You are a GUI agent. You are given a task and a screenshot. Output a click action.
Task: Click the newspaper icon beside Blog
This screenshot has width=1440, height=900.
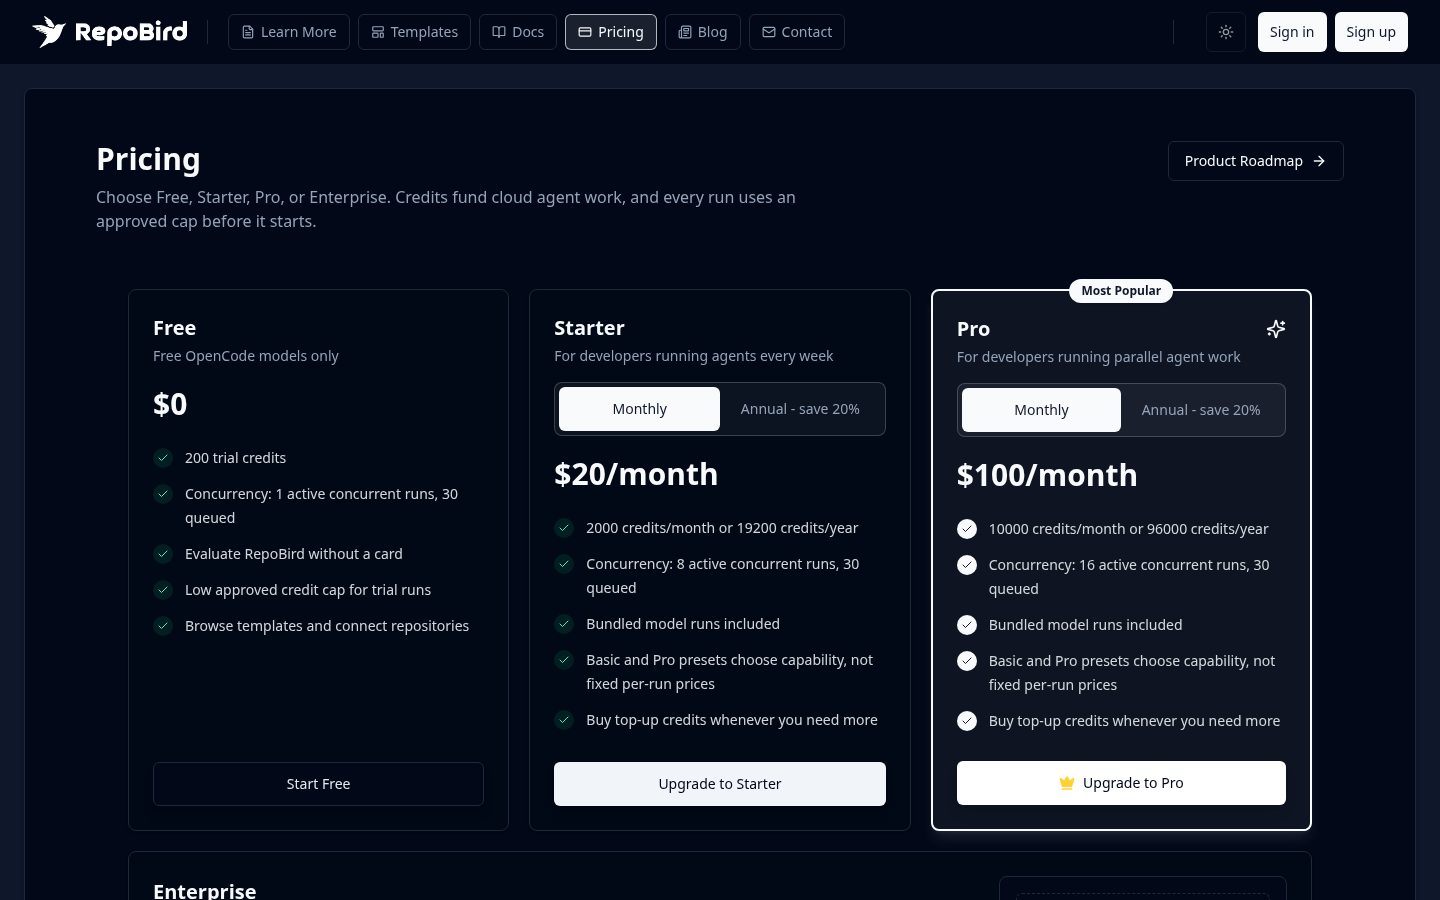coord(685,32)
